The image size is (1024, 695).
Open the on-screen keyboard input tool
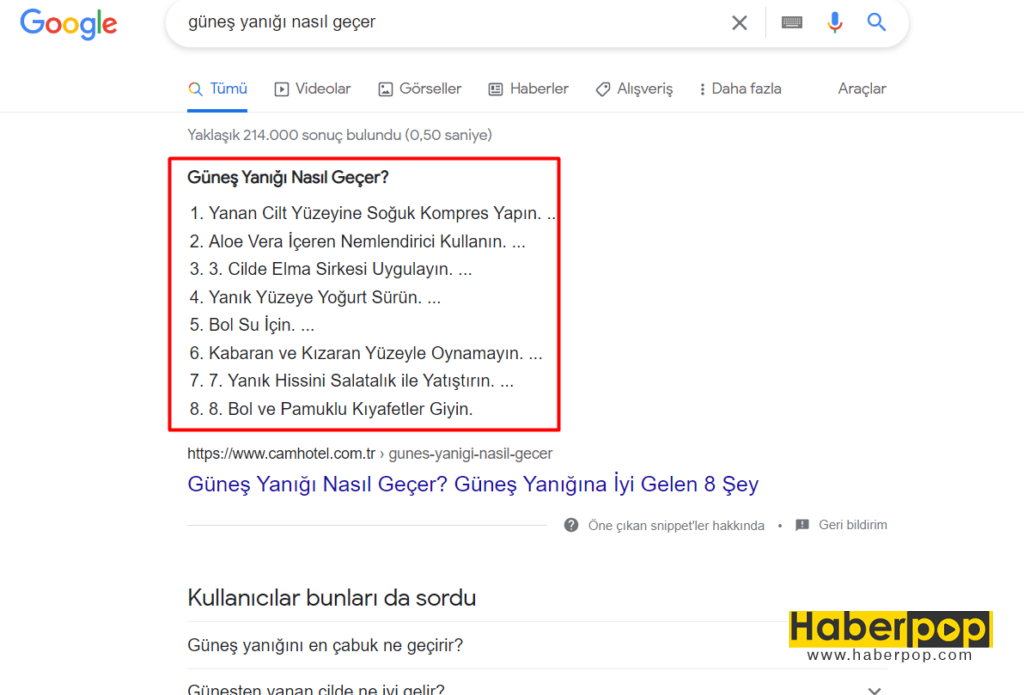[x=792, y=23]
